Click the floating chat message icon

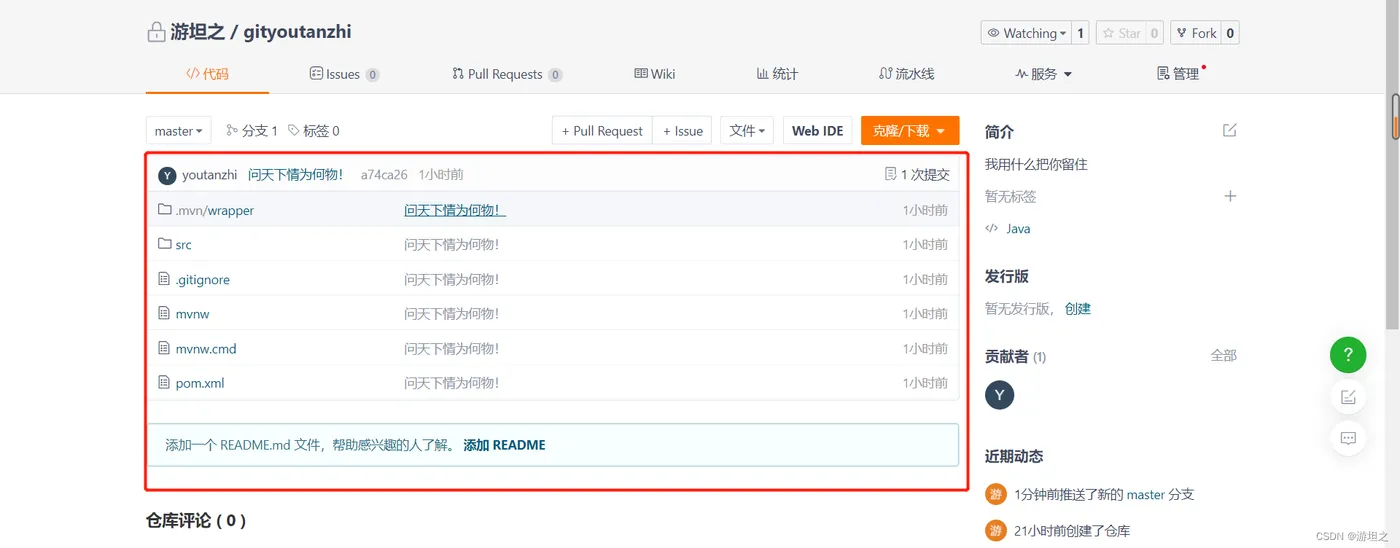pos(1348,438)
